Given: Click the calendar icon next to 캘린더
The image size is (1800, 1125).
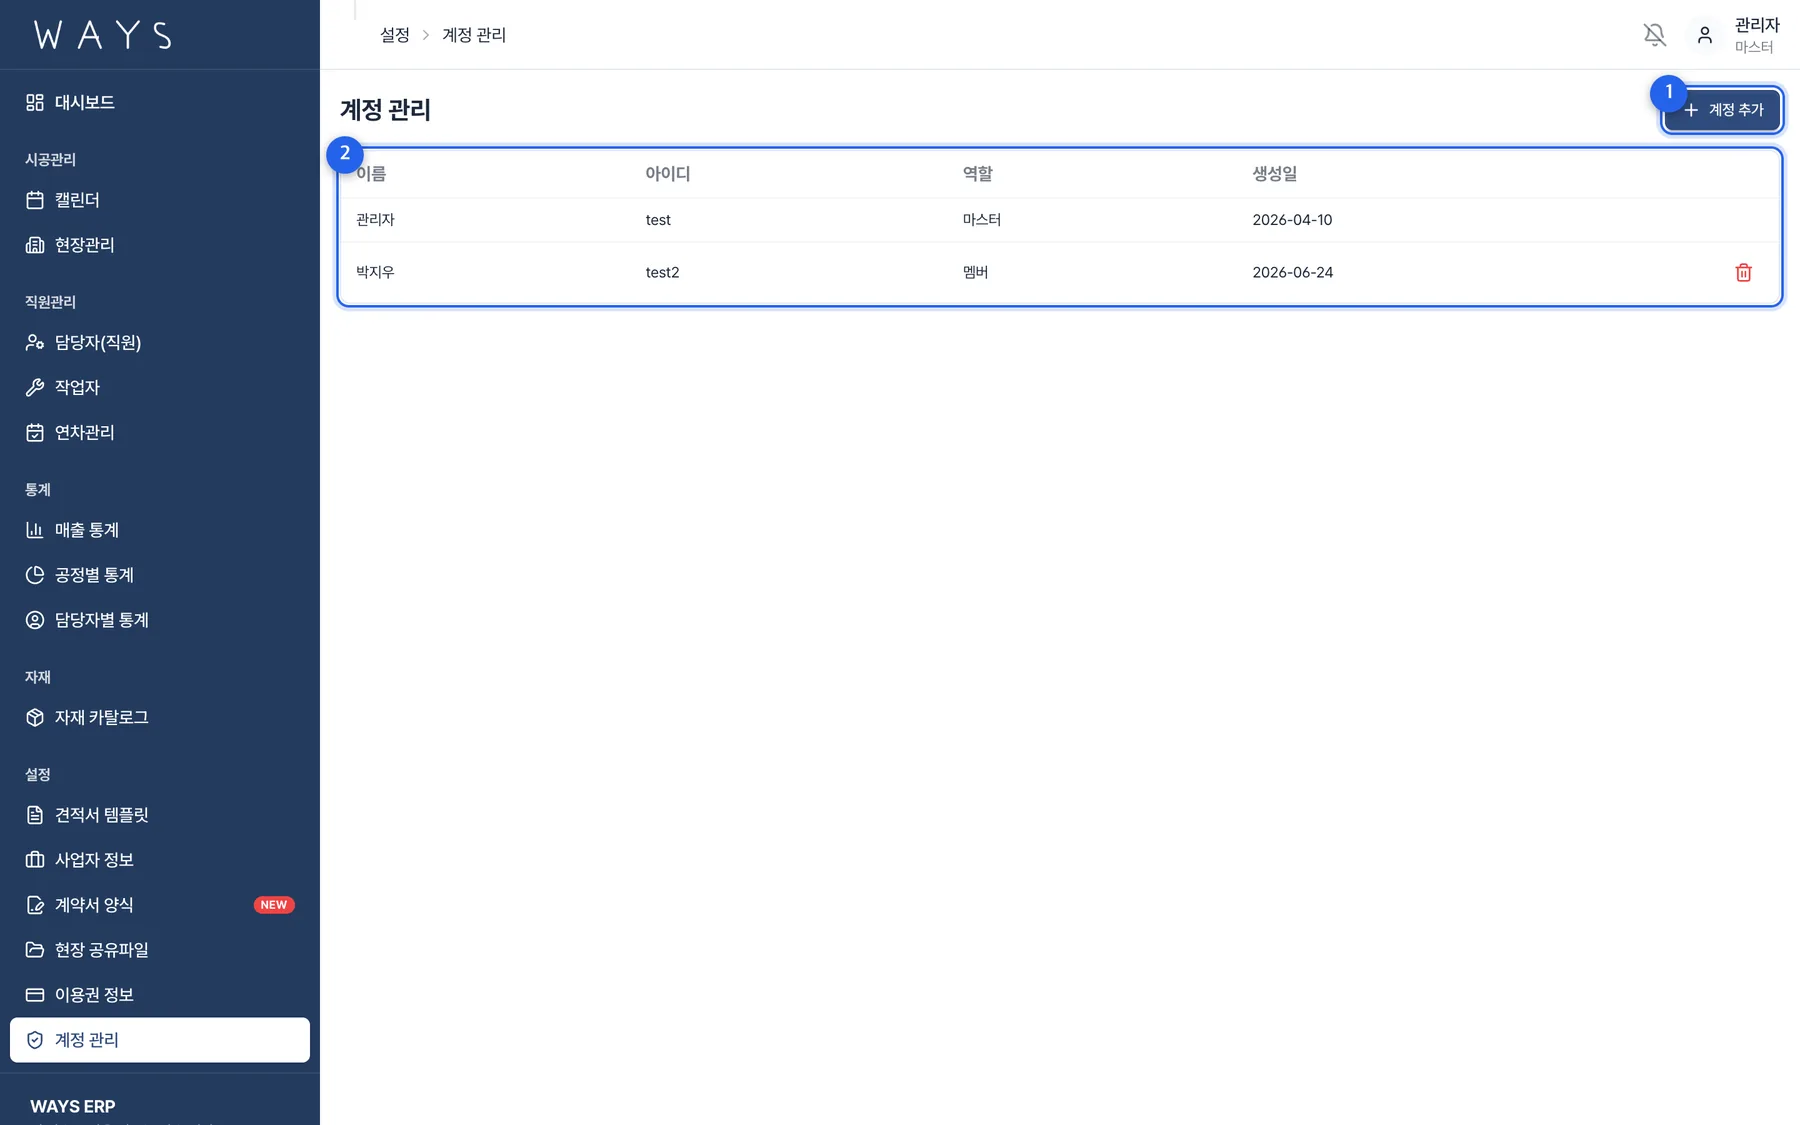Looking at the screenshot, I should (35, 200).
